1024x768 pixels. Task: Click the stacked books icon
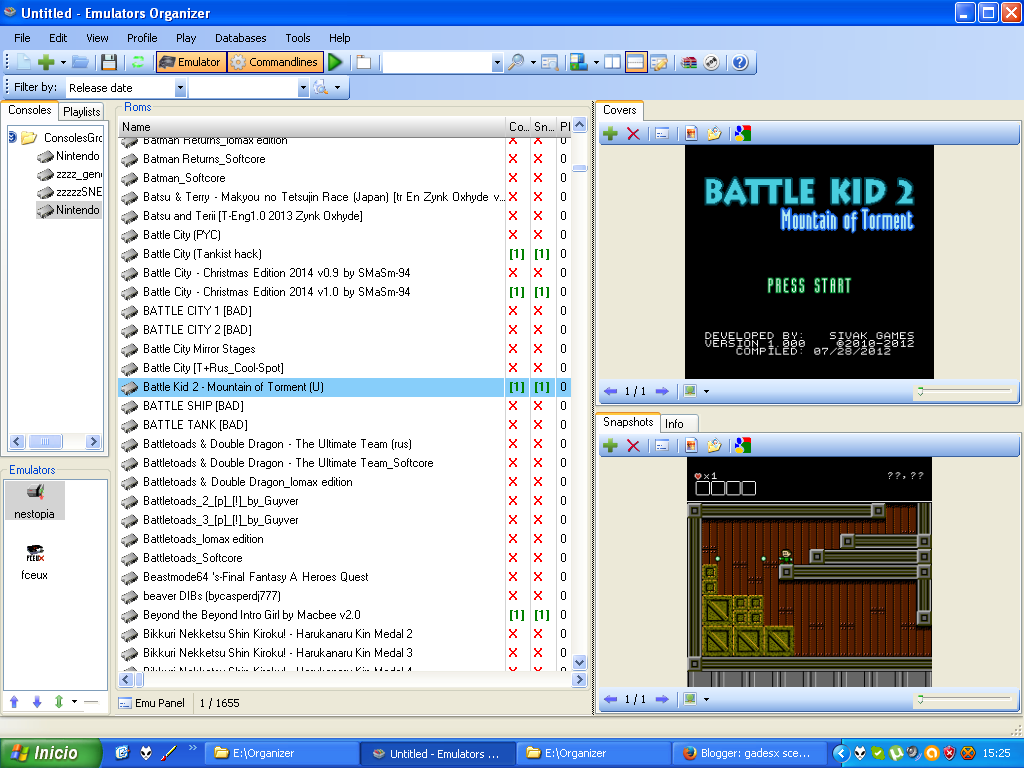click(x=689, y=63)
